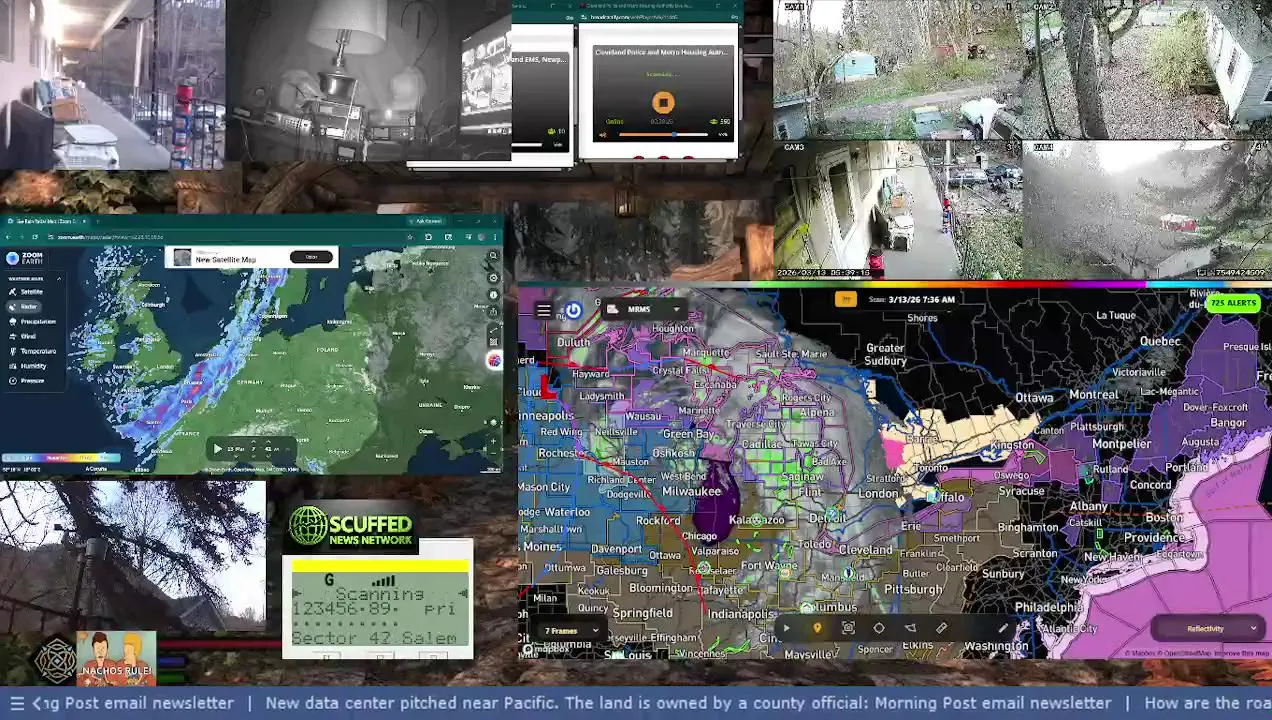This screenshot has width=1272, height=720.
Task: Step the Zoom Earth minute down arrow
Action: click(268, 456)
